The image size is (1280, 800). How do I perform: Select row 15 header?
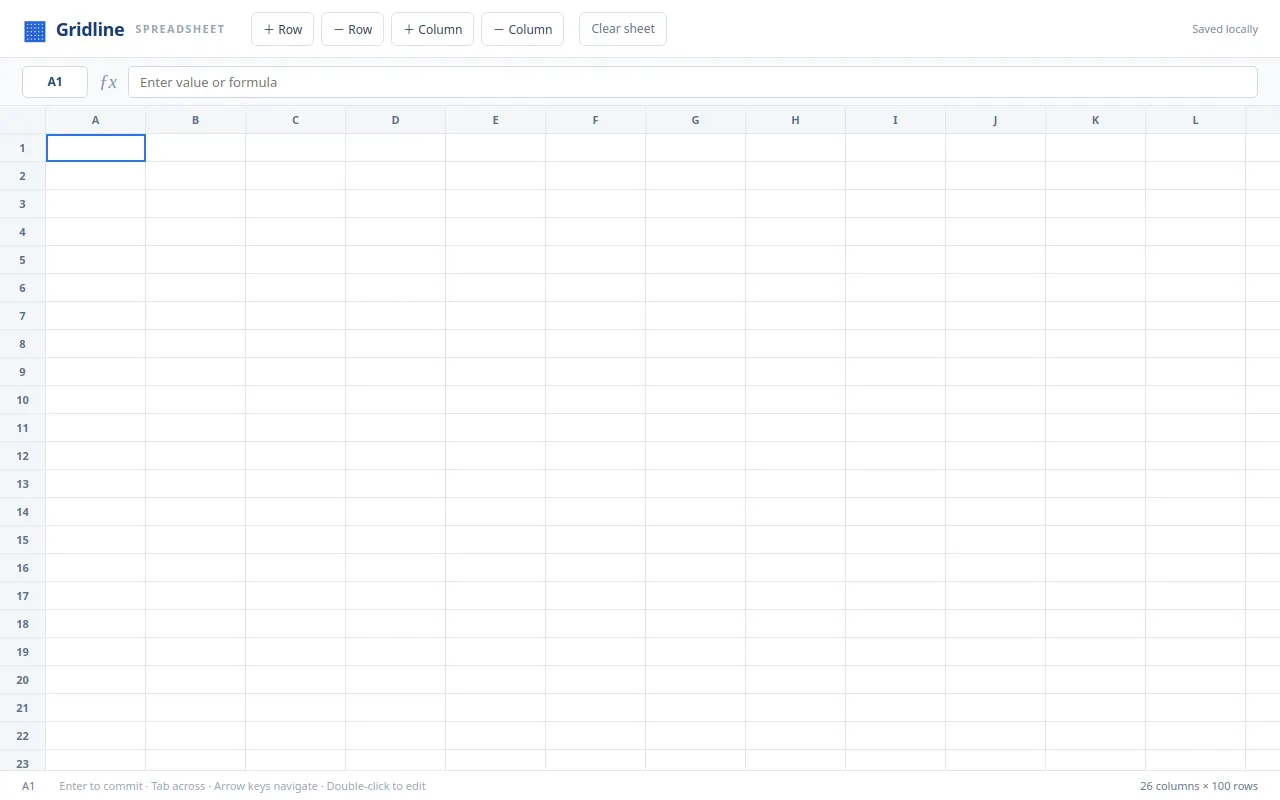tap(23, 540)
